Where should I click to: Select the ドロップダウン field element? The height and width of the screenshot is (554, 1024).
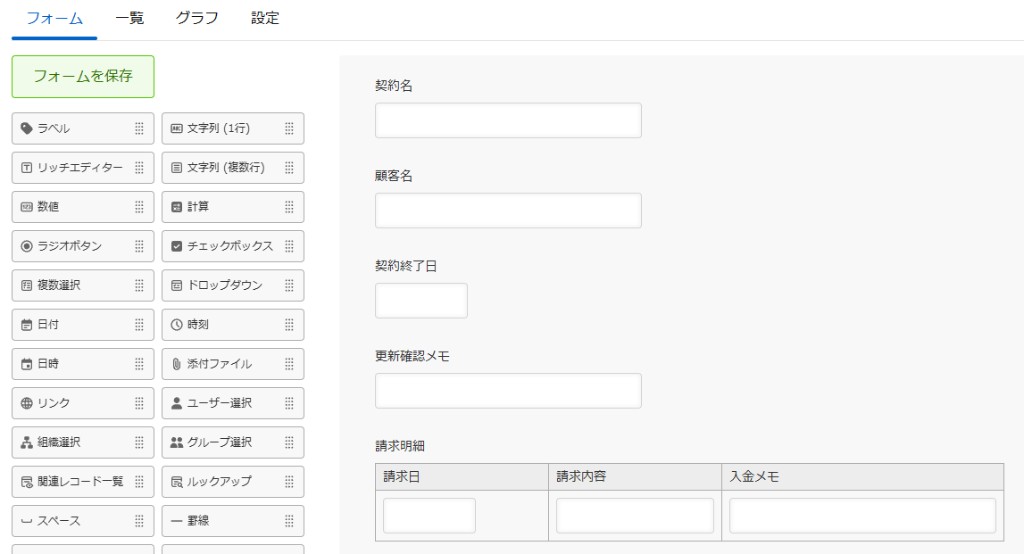pyautogui.click(x=233, y=285)
